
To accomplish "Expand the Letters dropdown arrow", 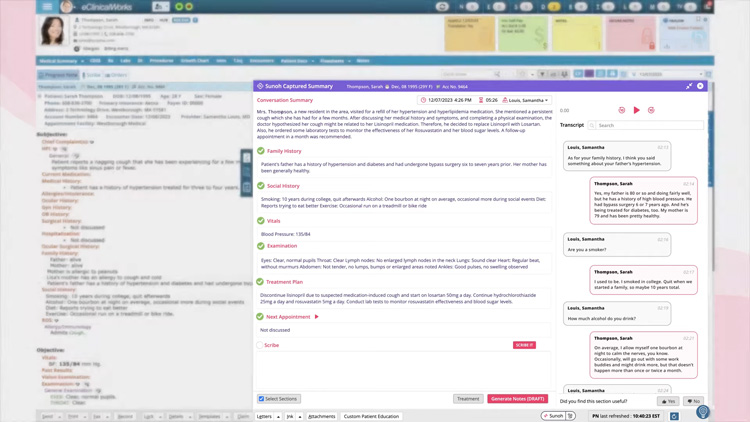I will point(278,417).
